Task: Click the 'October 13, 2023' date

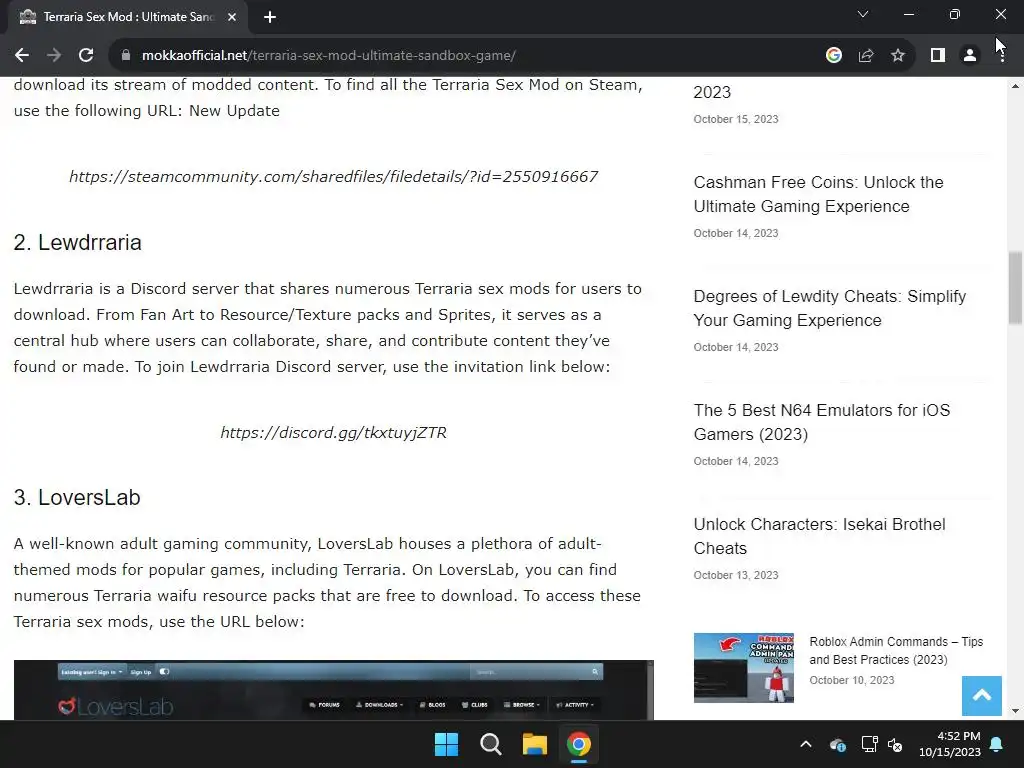Action: click(x=736, y=575)
